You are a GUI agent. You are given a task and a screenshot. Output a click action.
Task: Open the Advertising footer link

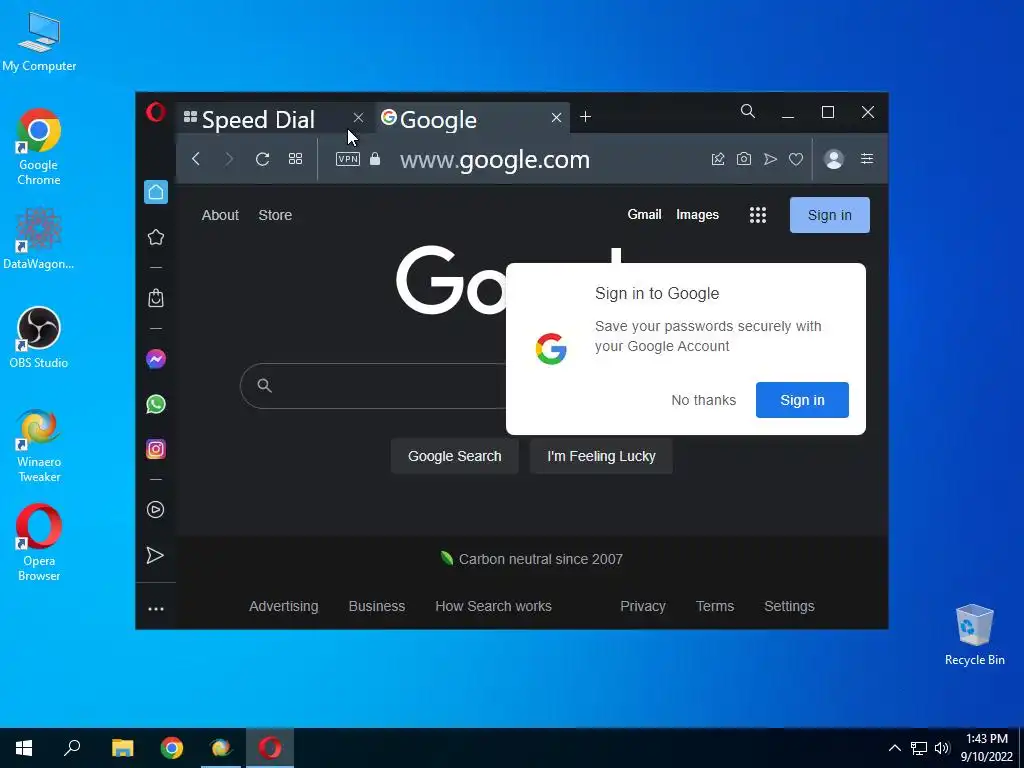click(283, 606)
